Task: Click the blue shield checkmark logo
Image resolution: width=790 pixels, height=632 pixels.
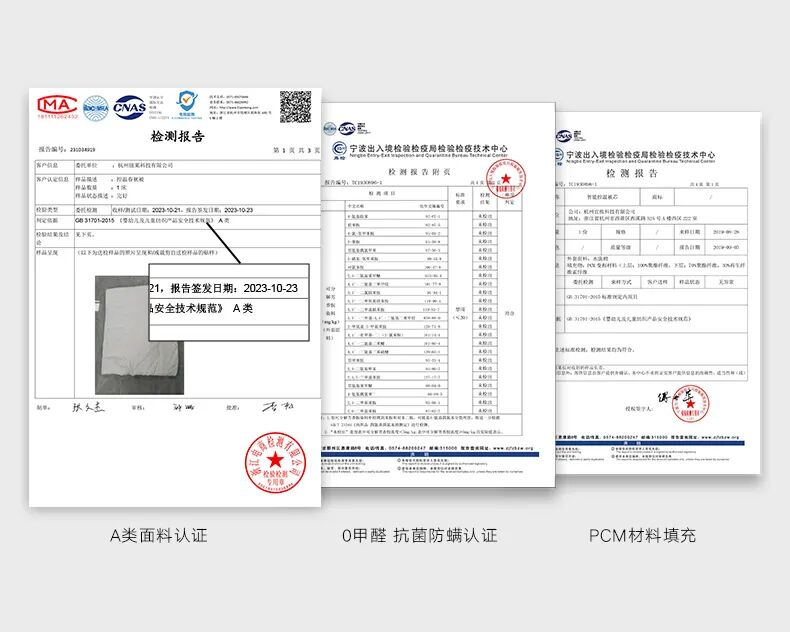Action: [187, 104]
